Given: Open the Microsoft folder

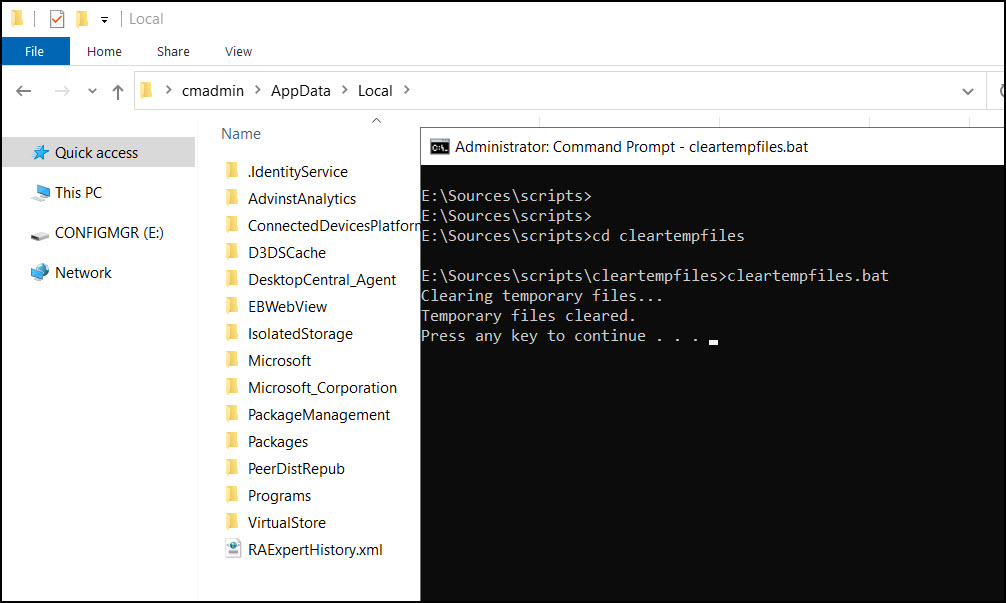Looking at the screenshot, I should 278,360.
